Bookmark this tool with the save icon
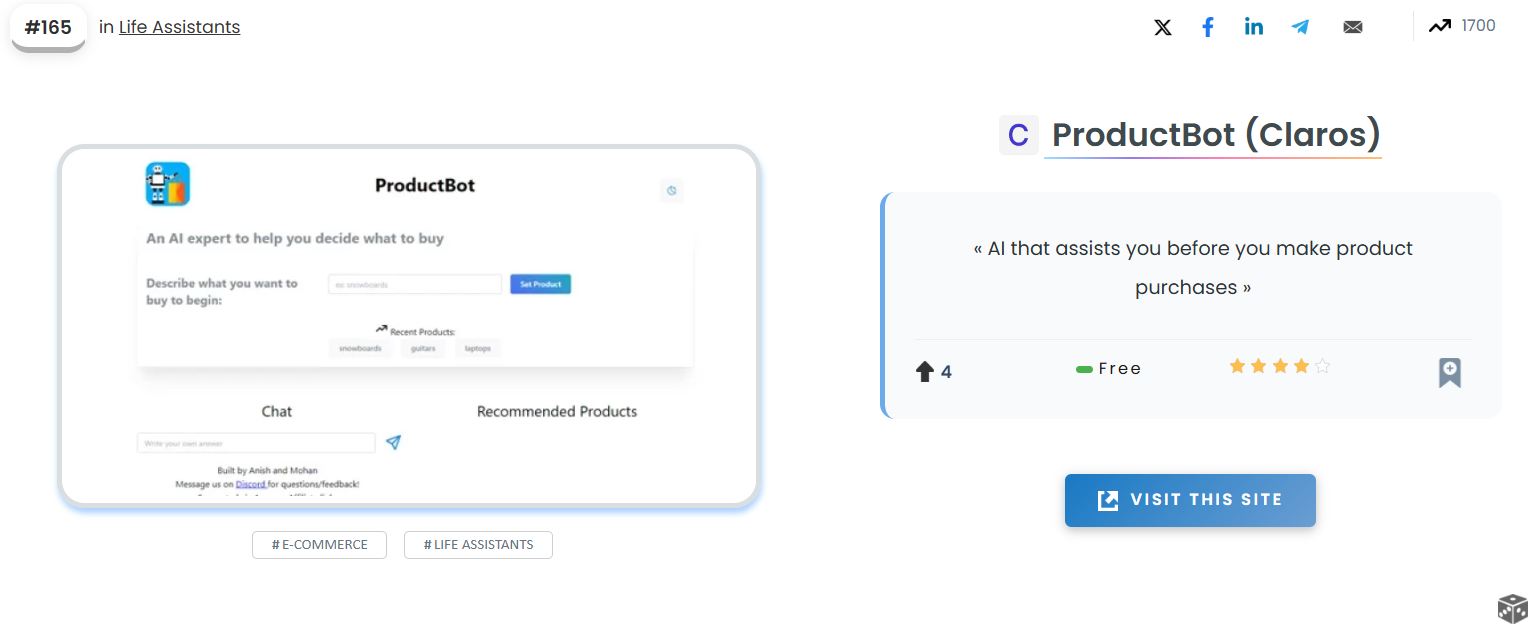 (1449, 372)
